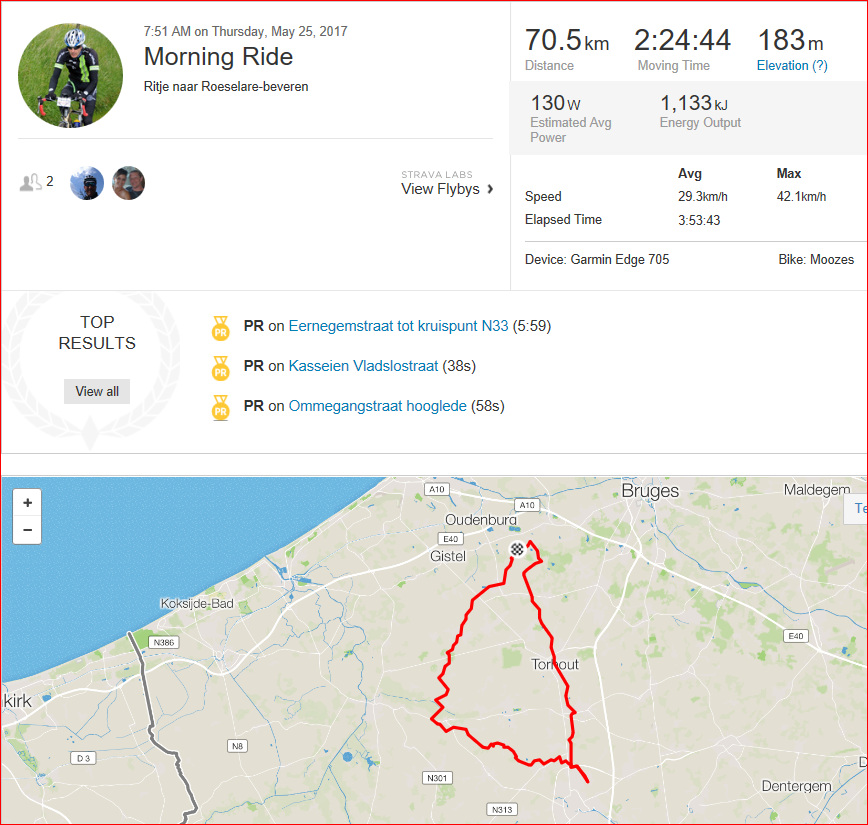Open Kasseien Vladslostraat segment link

tap(363, 366)
